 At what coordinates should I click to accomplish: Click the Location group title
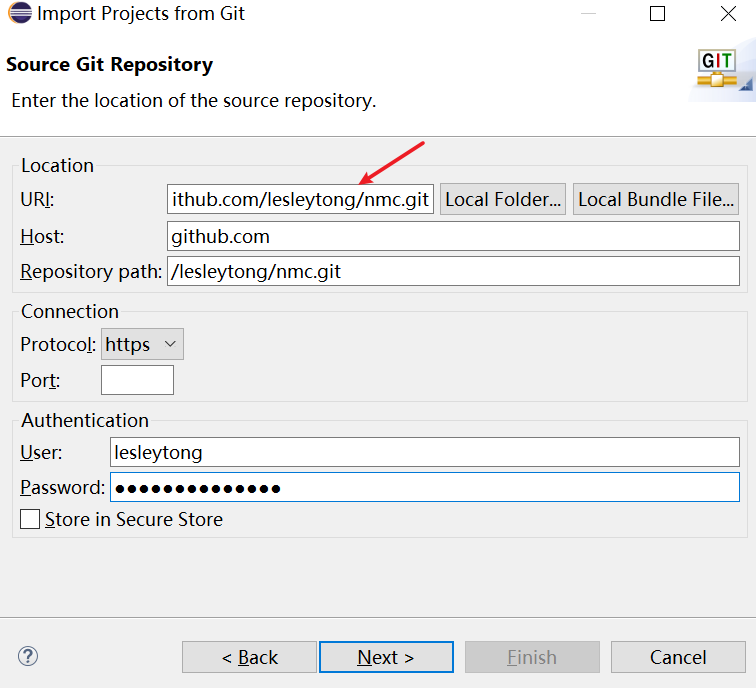(57, 165)
